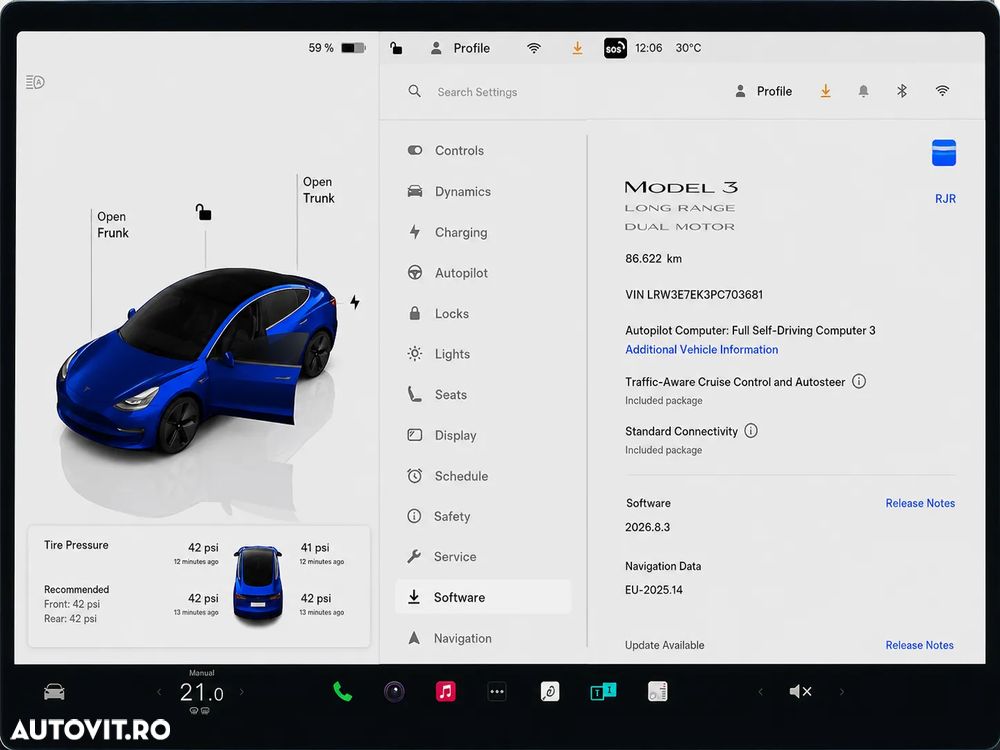1000x750 pixels.
Task: Tap the 21.0 temperature display
Action: pyautogui.click(x=202, y=693)
